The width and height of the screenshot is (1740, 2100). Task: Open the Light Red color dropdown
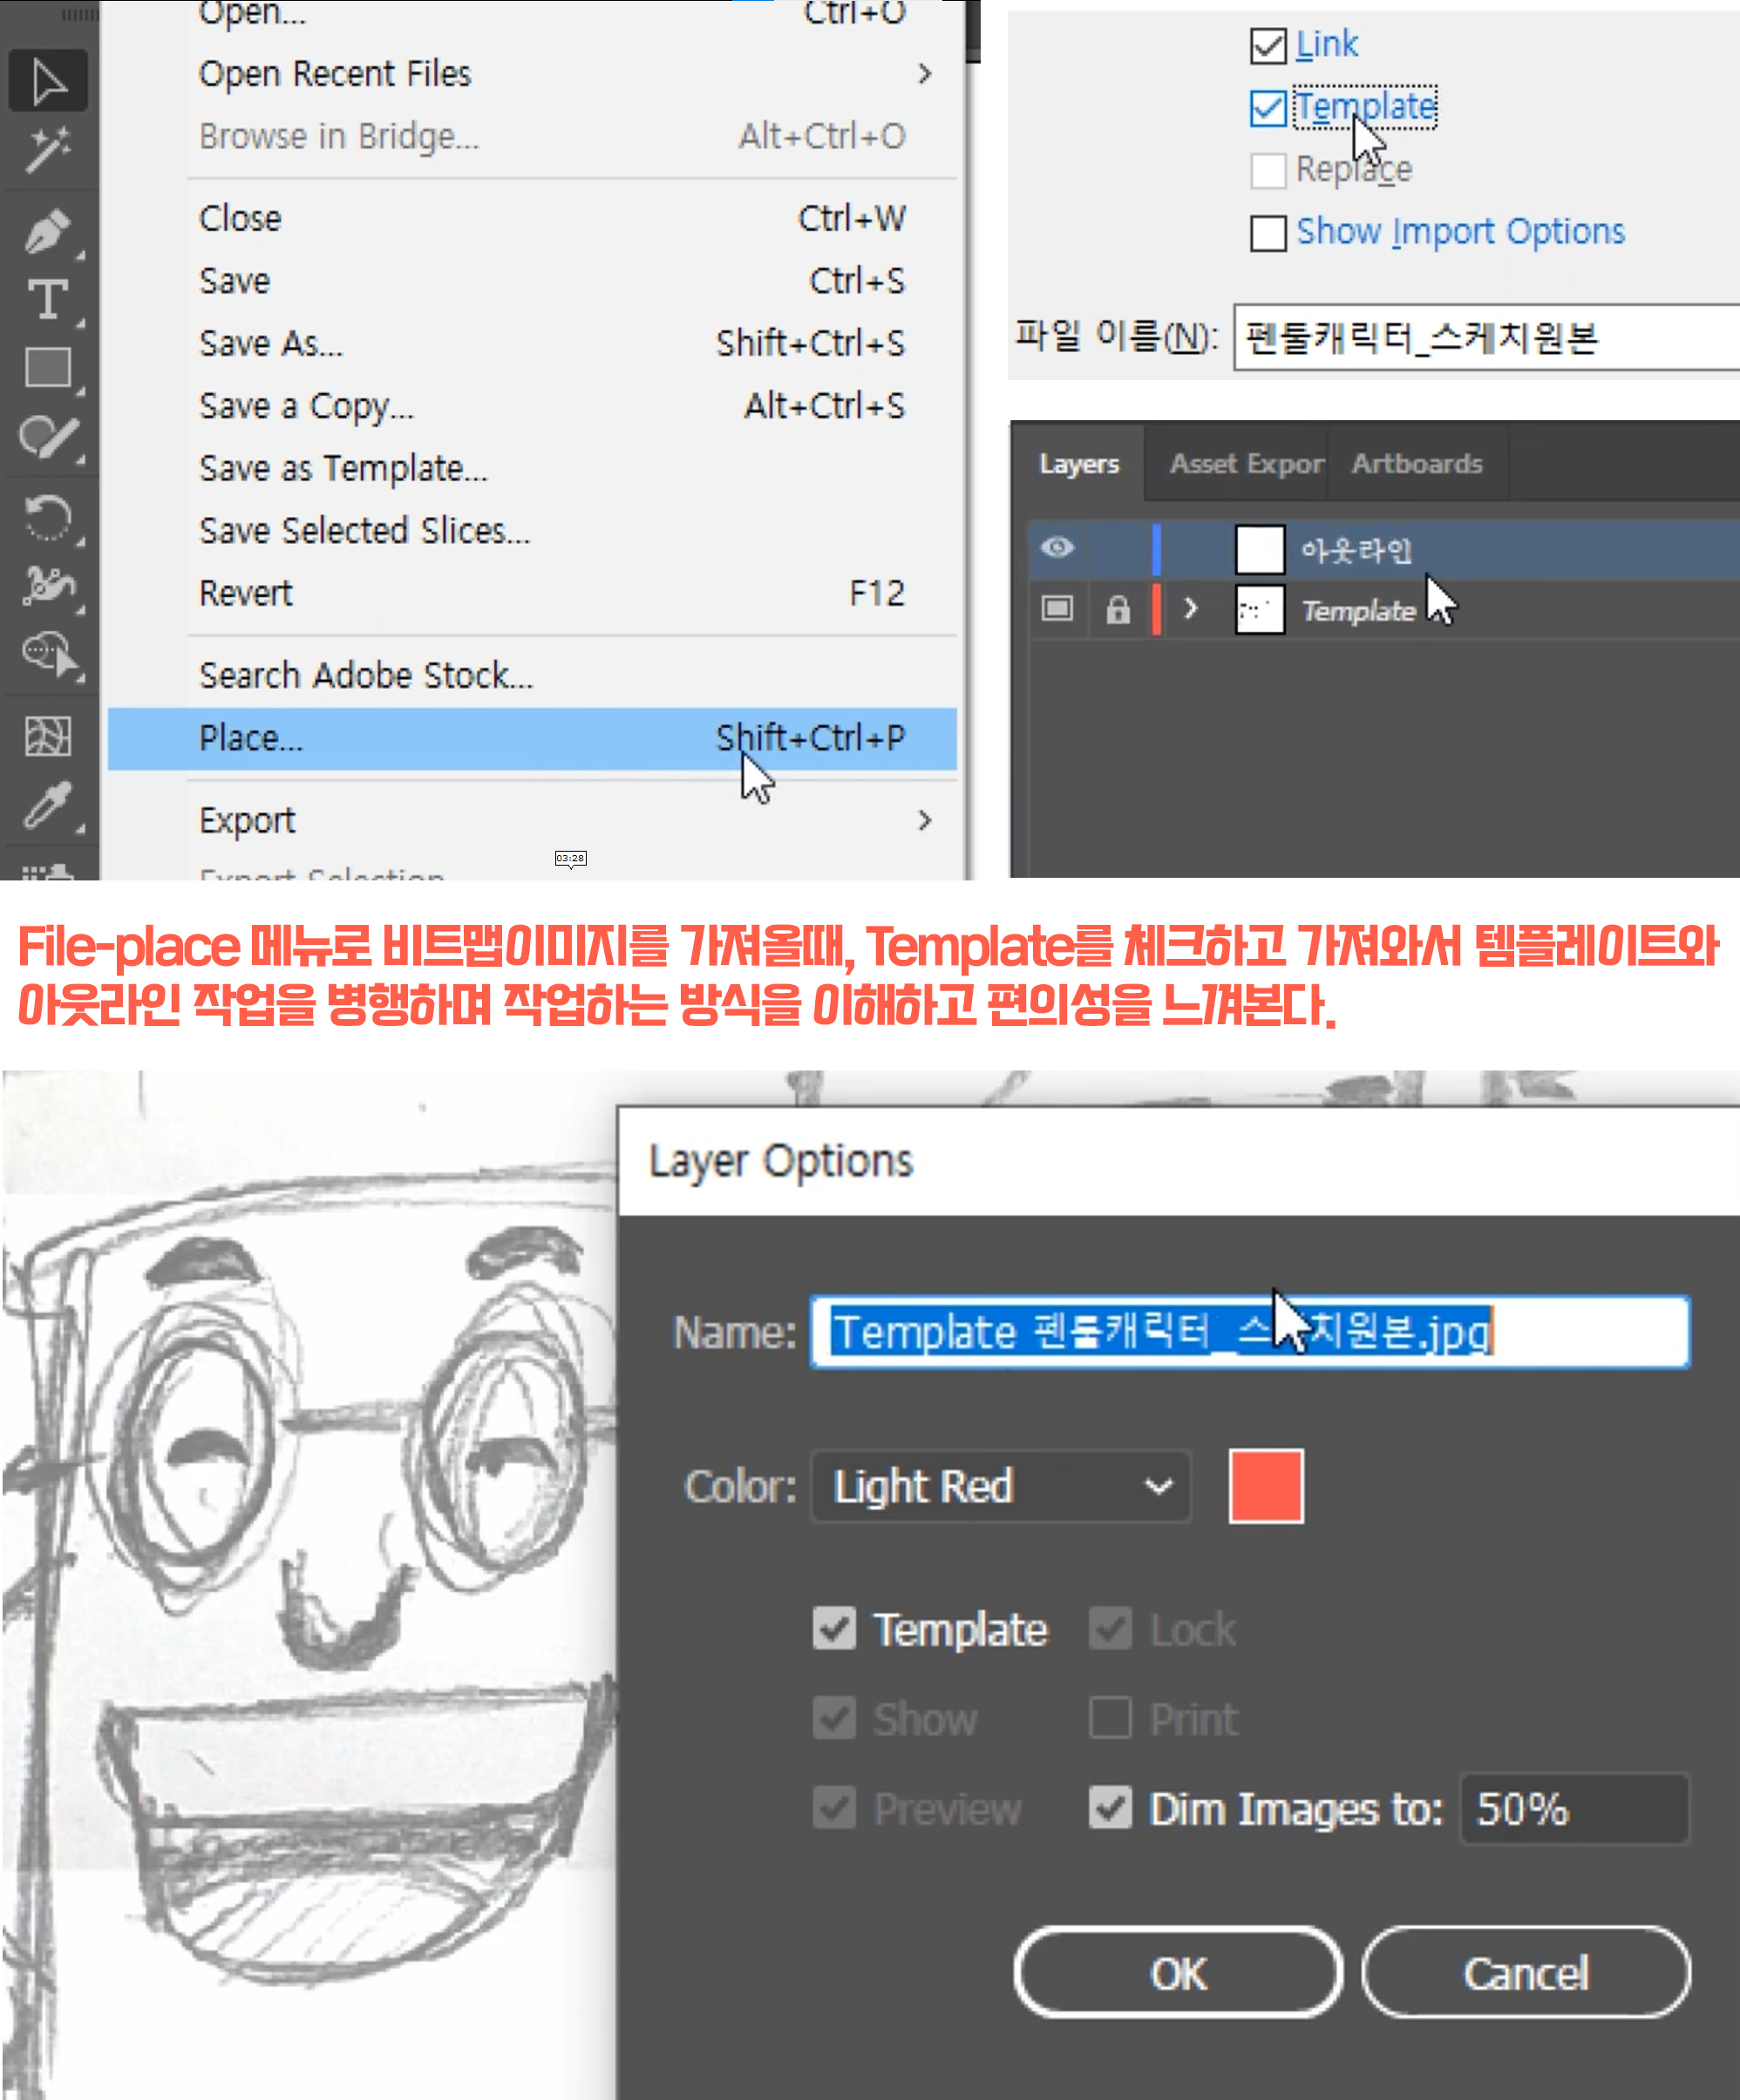click(x=1001, y=1486)
